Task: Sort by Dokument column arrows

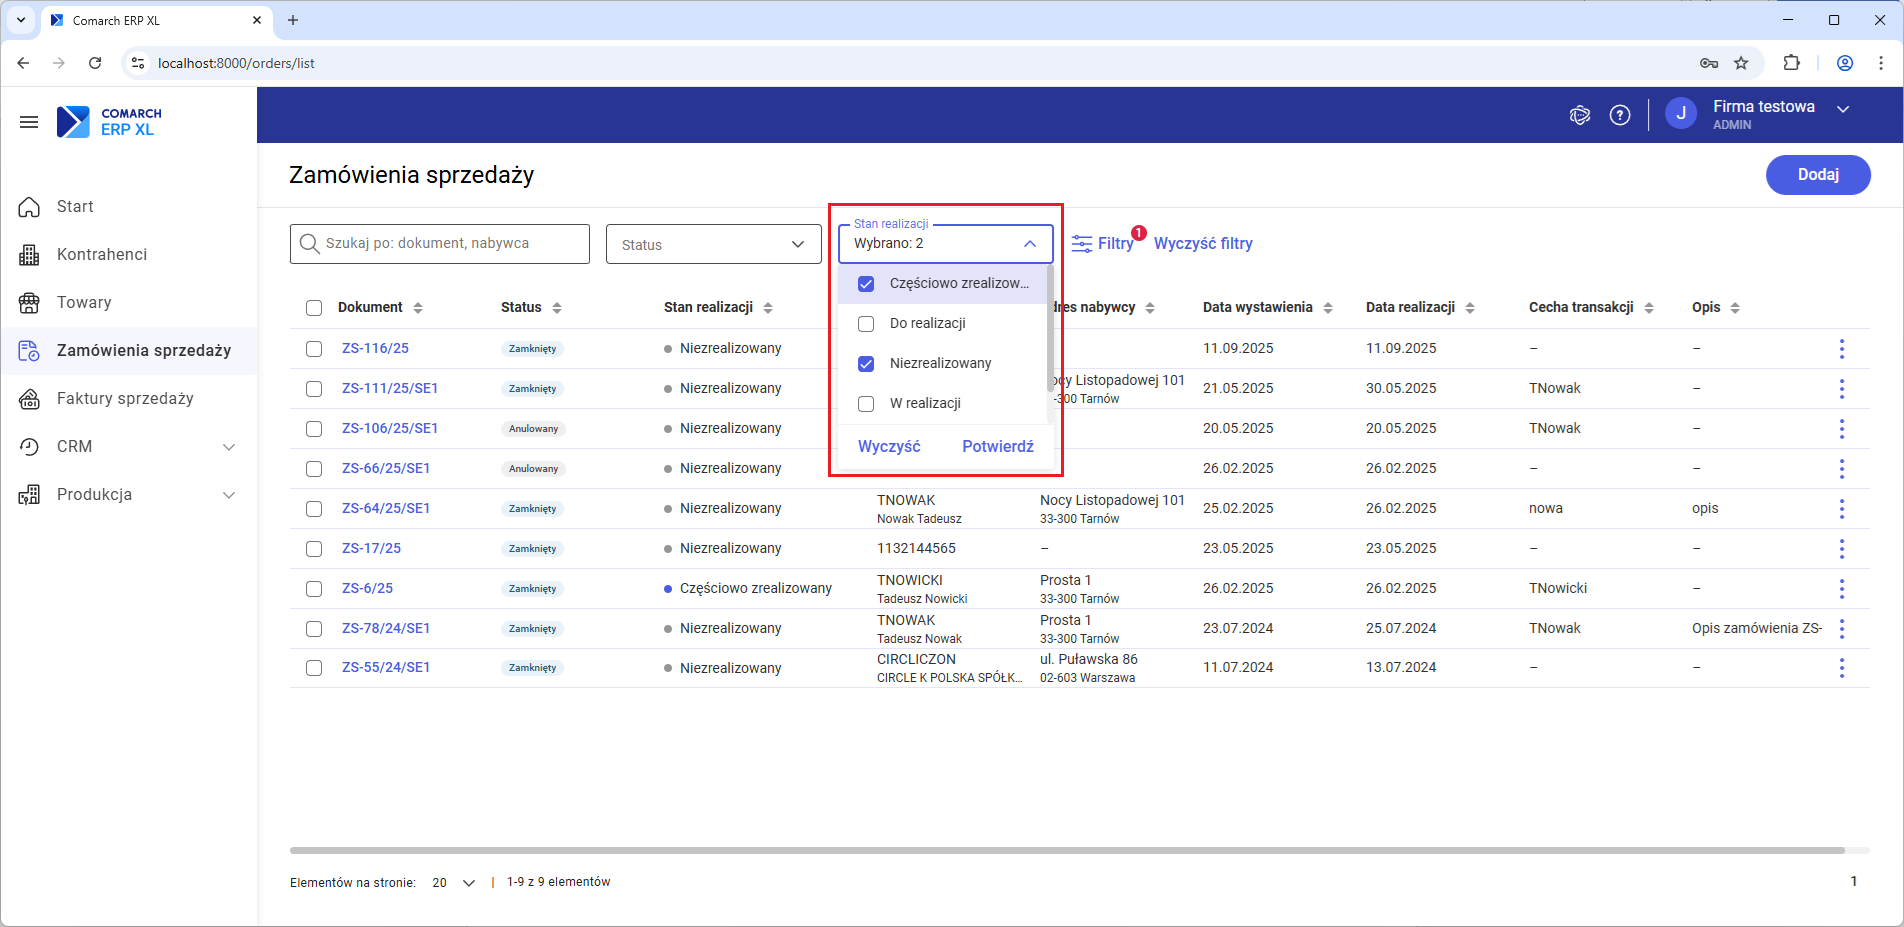Action: tap(418, 308)
